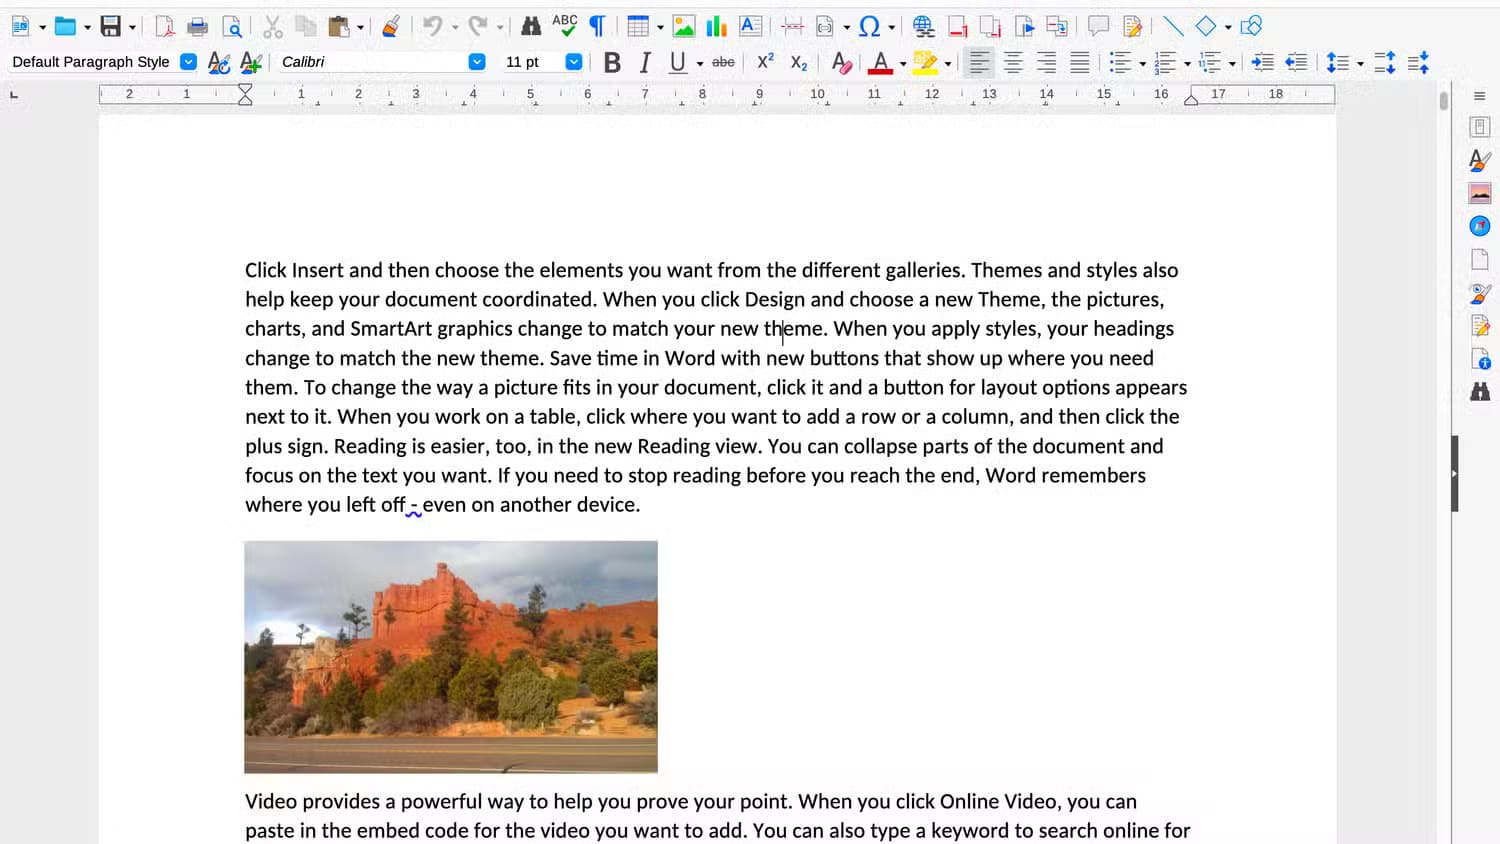Open the Navigator compass in sidebar
The image size is (1500, 844).
coord(1480,226)
